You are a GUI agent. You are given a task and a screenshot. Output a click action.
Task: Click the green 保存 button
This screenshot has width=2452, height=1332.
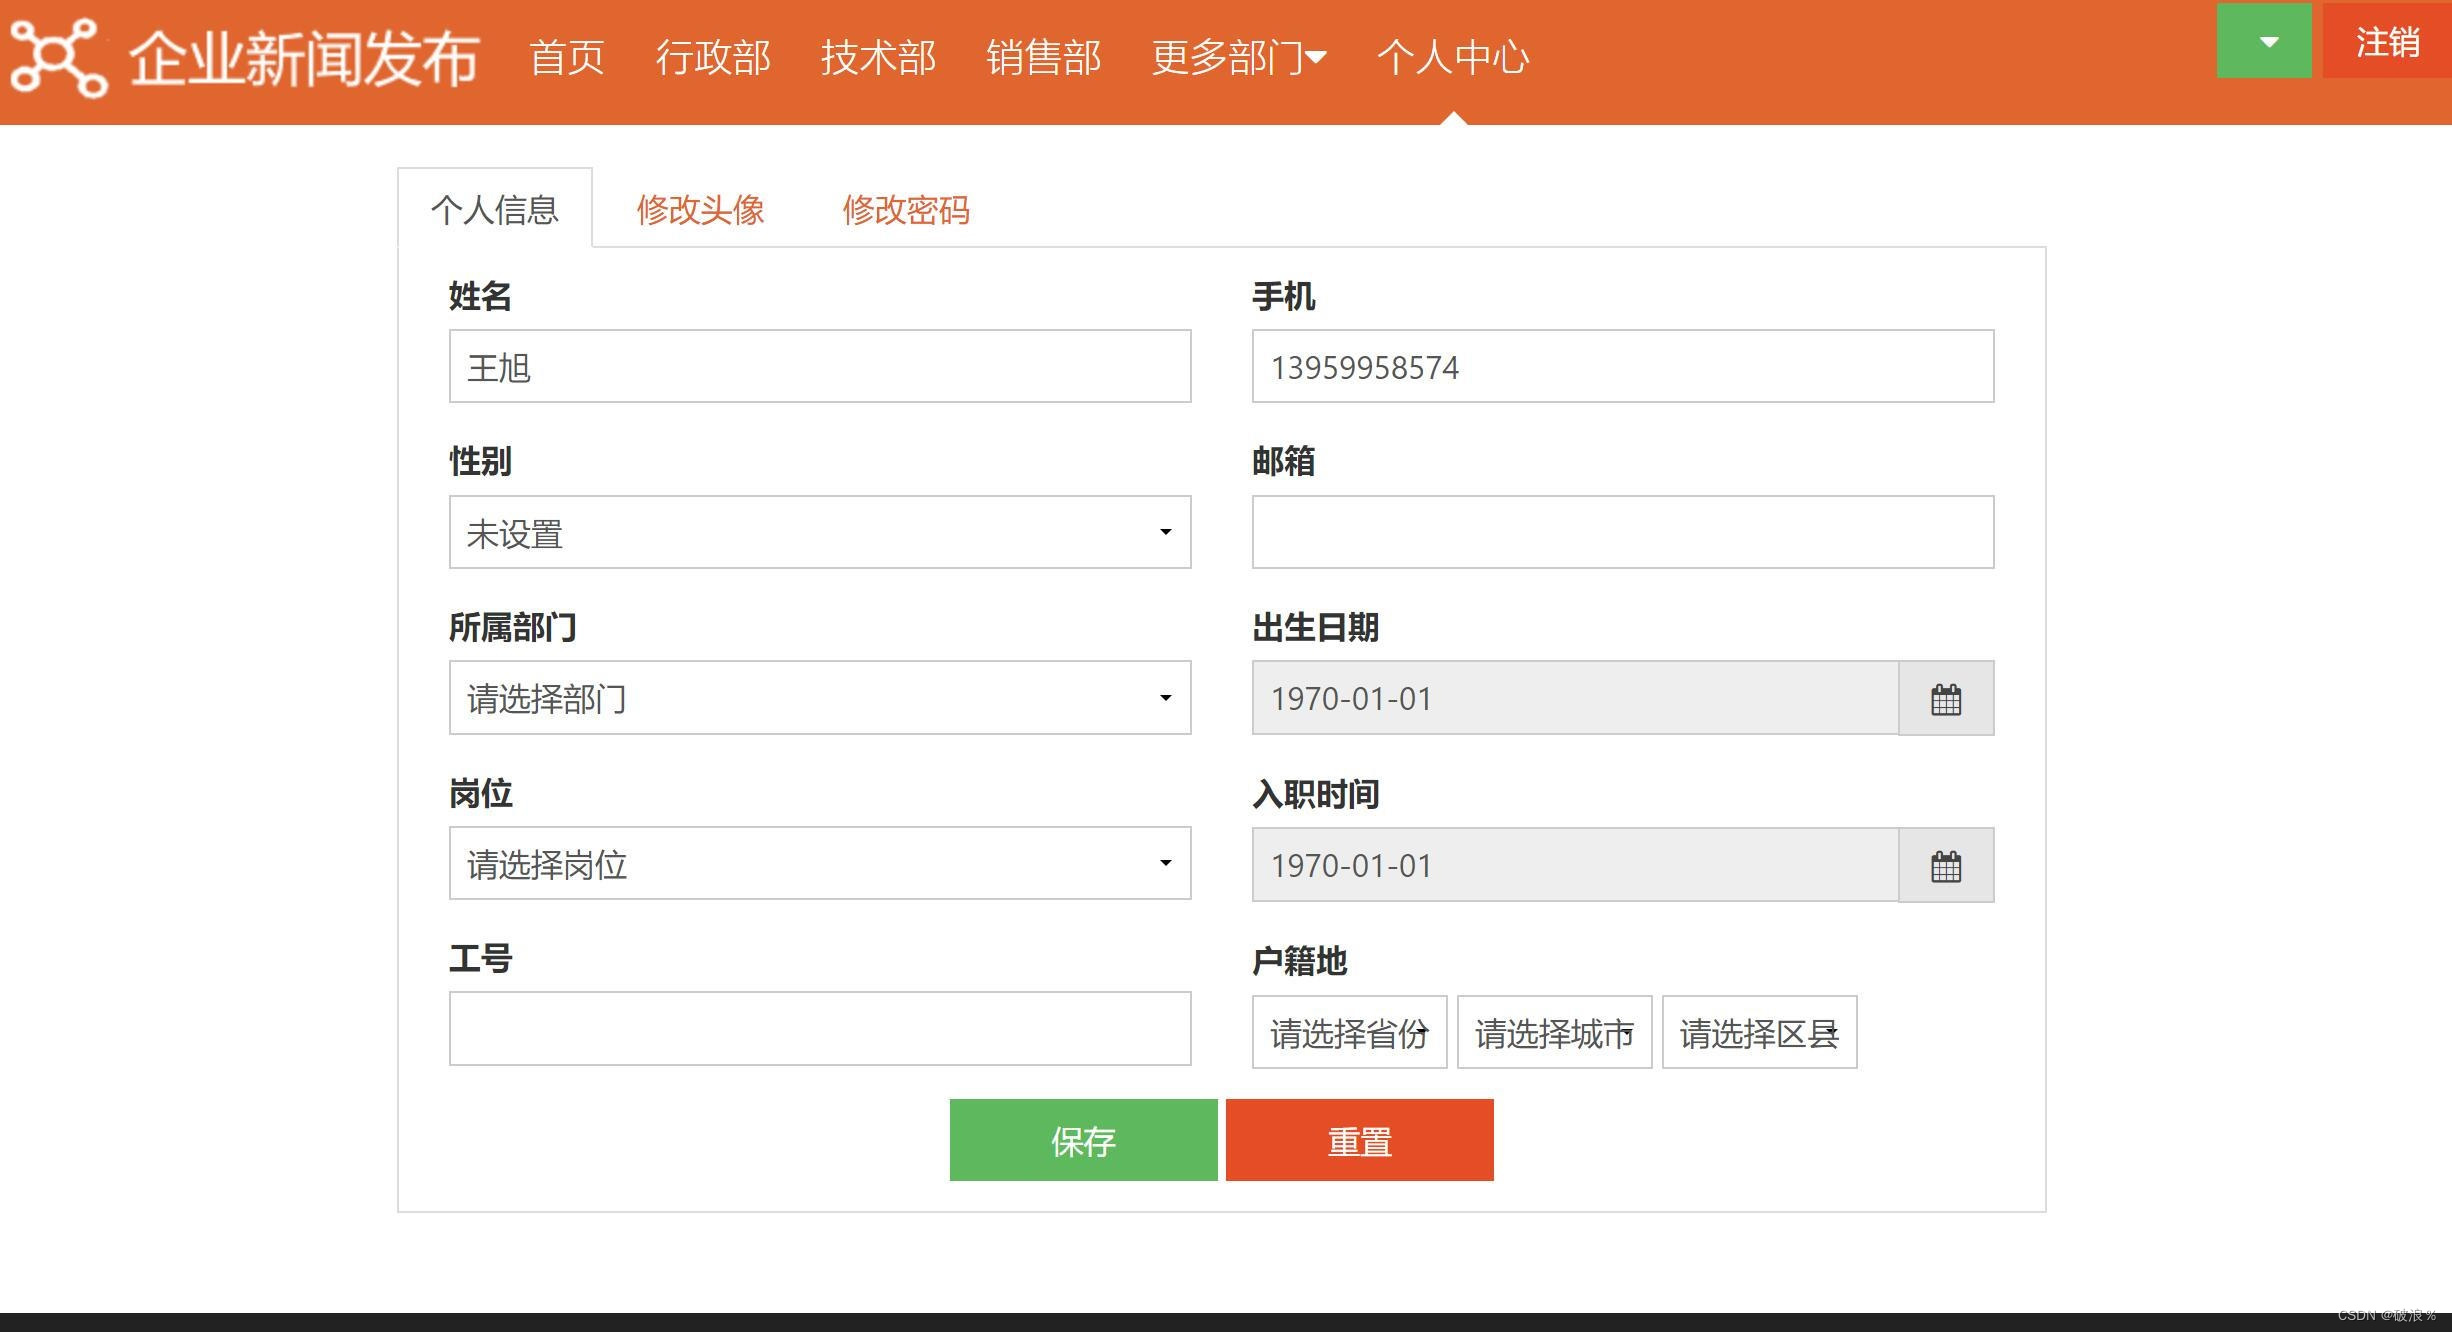1083,1140
